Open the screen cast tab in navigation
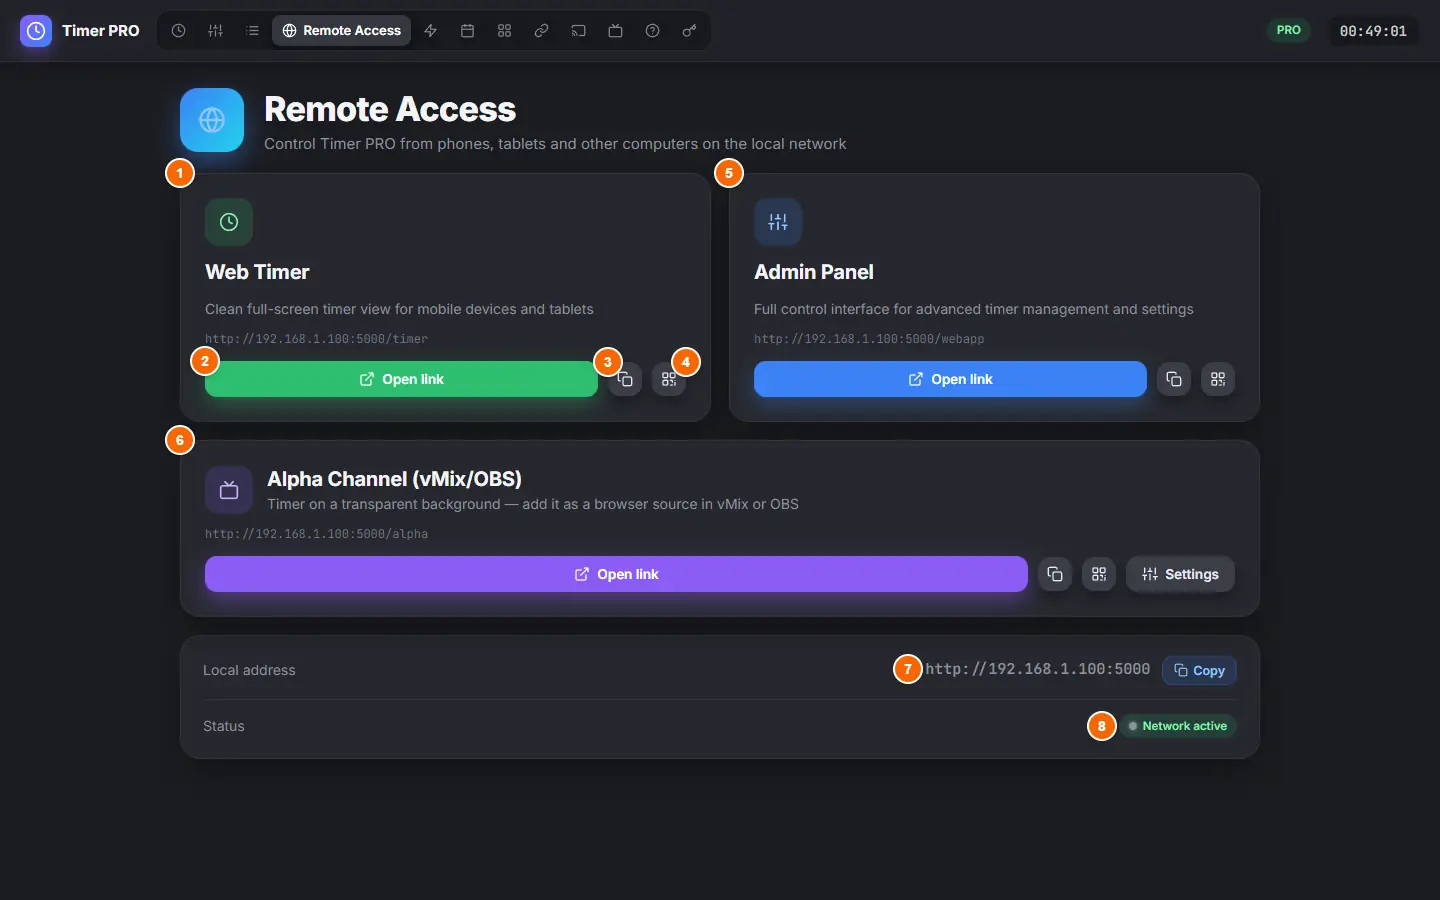1440x900 pixels. click(578, 31)
